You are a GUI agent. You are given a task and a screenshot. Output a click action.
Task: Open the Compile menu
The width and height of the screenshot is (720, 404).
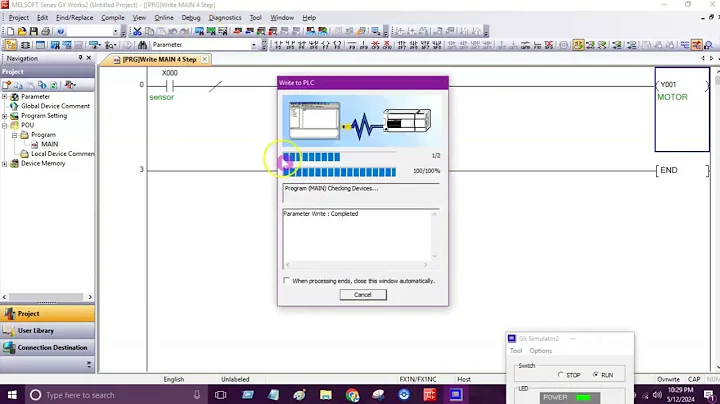click(x=112, y=17)
